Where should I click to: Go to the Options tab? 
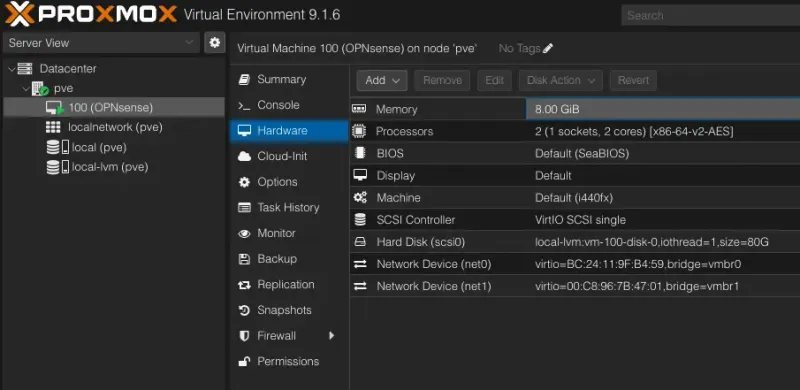(x=289, y=182)
